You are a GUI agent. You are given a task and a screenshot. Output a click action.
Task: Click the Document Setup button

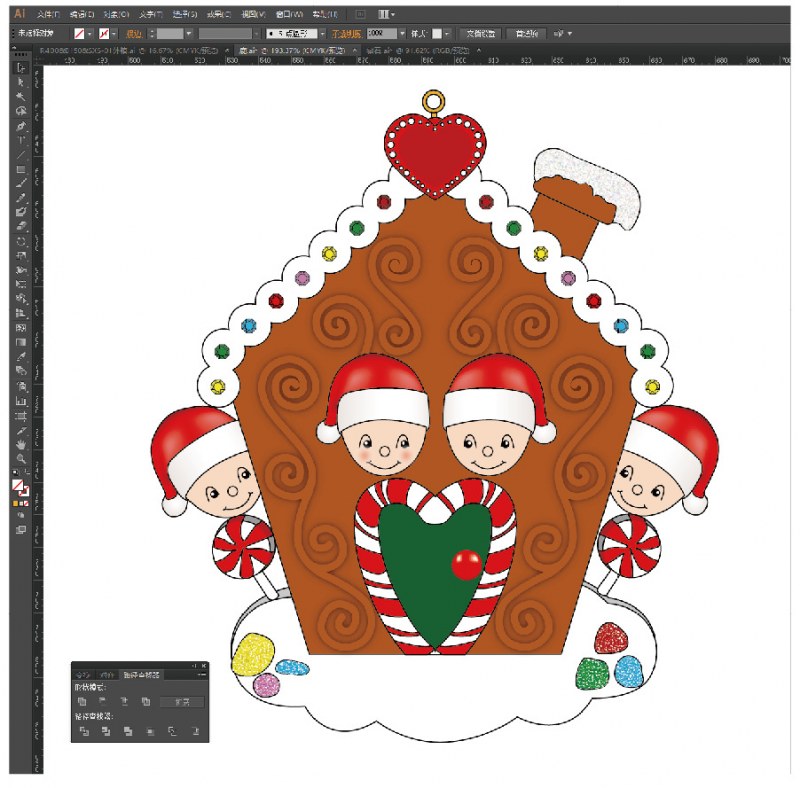coord(481,33)
